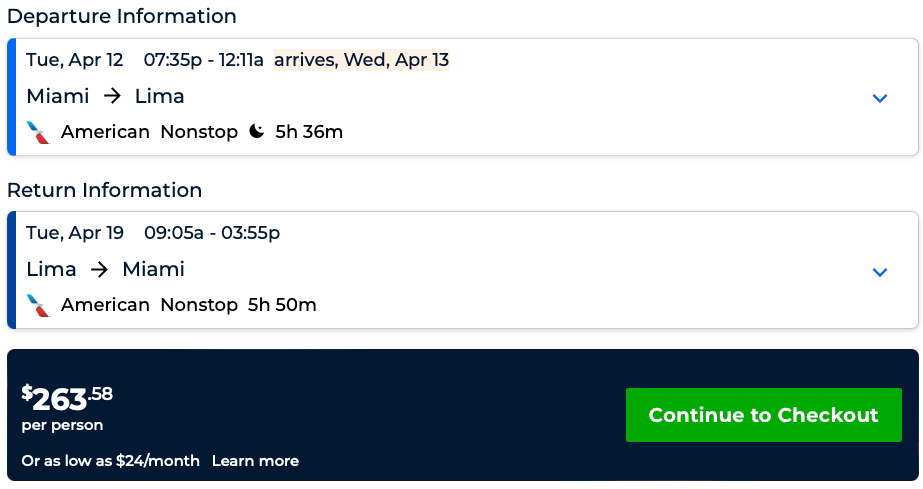923x489 pixels.
Task: Click the 5h 50m flight duration
Action: point(282,305)
